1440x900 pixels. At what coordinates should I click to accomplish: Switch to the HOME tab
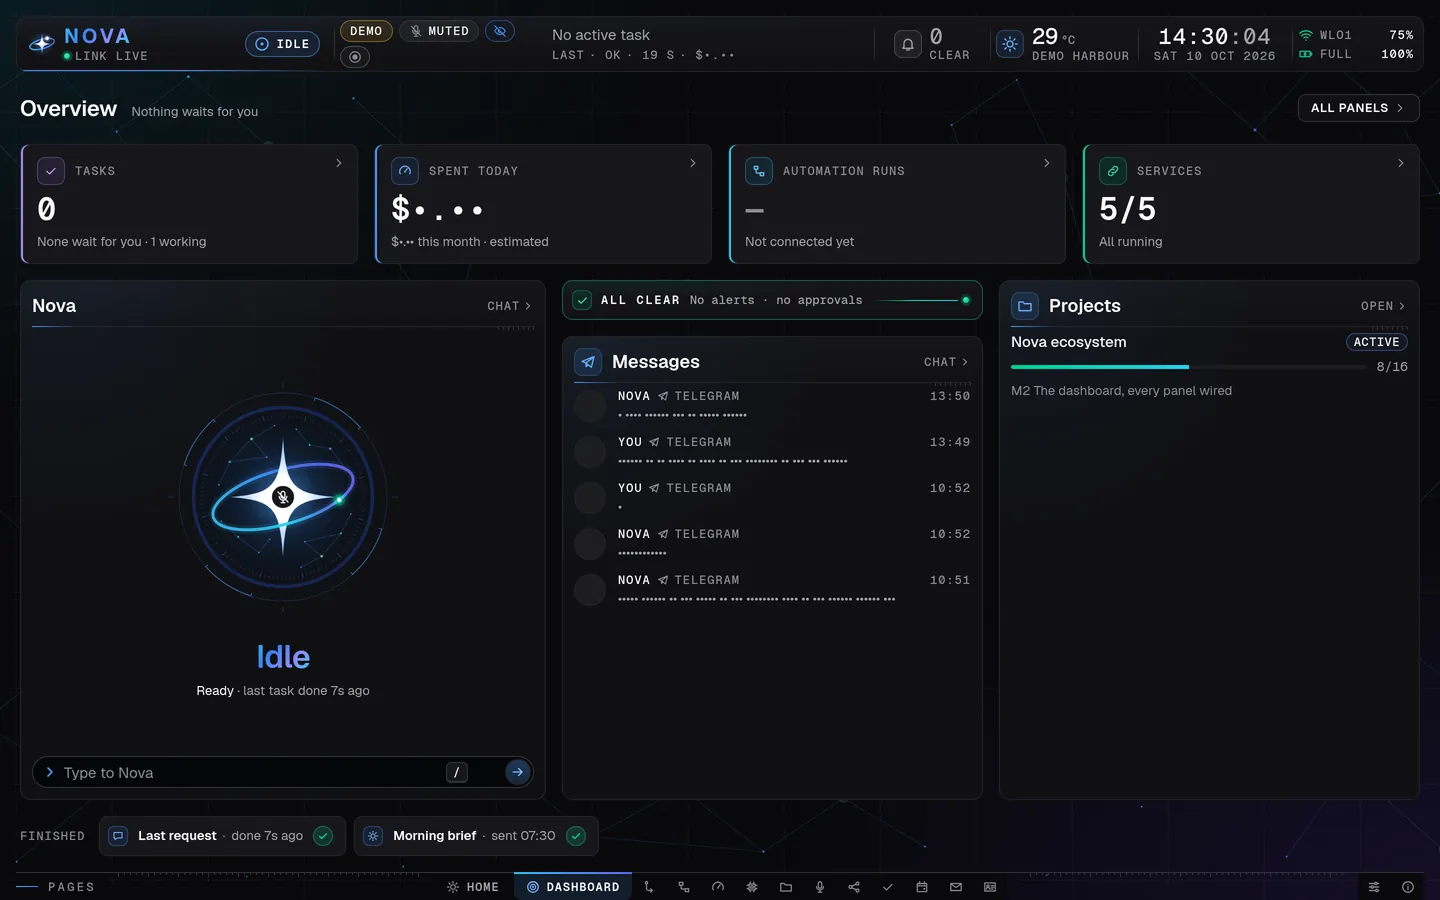[473, 887]
